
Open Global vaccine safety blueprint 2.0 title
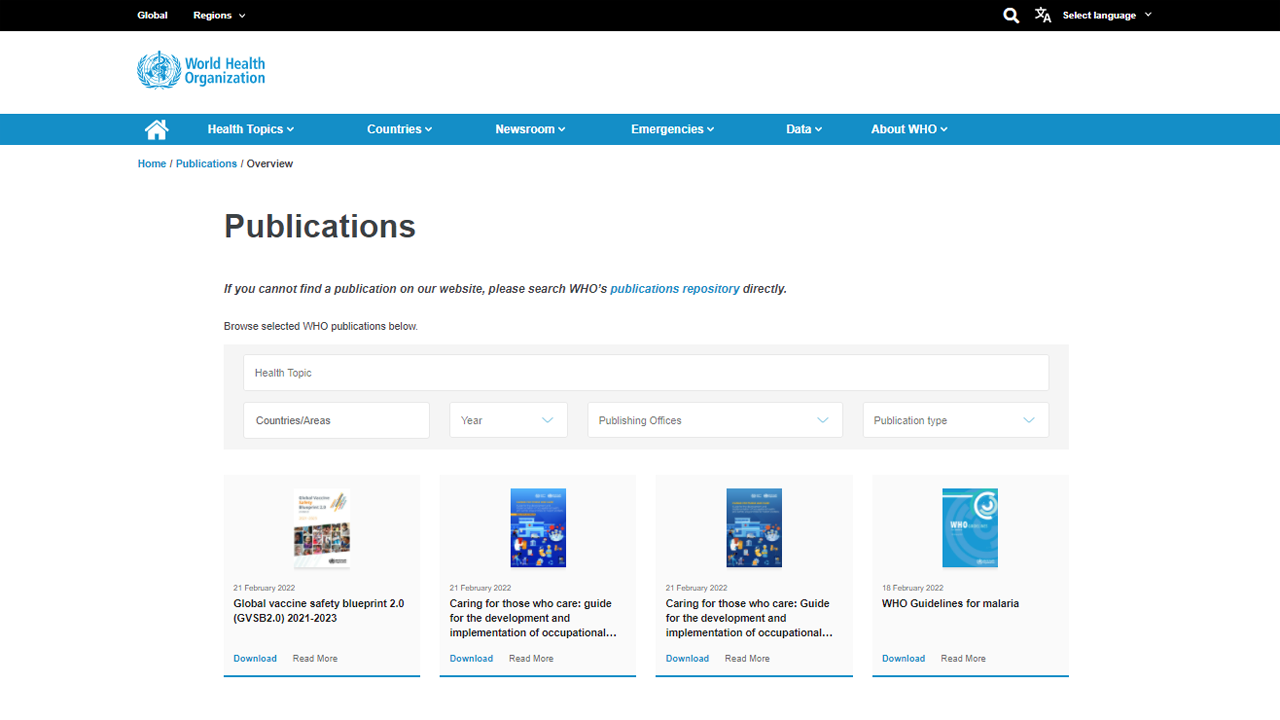tap(319, 611)
